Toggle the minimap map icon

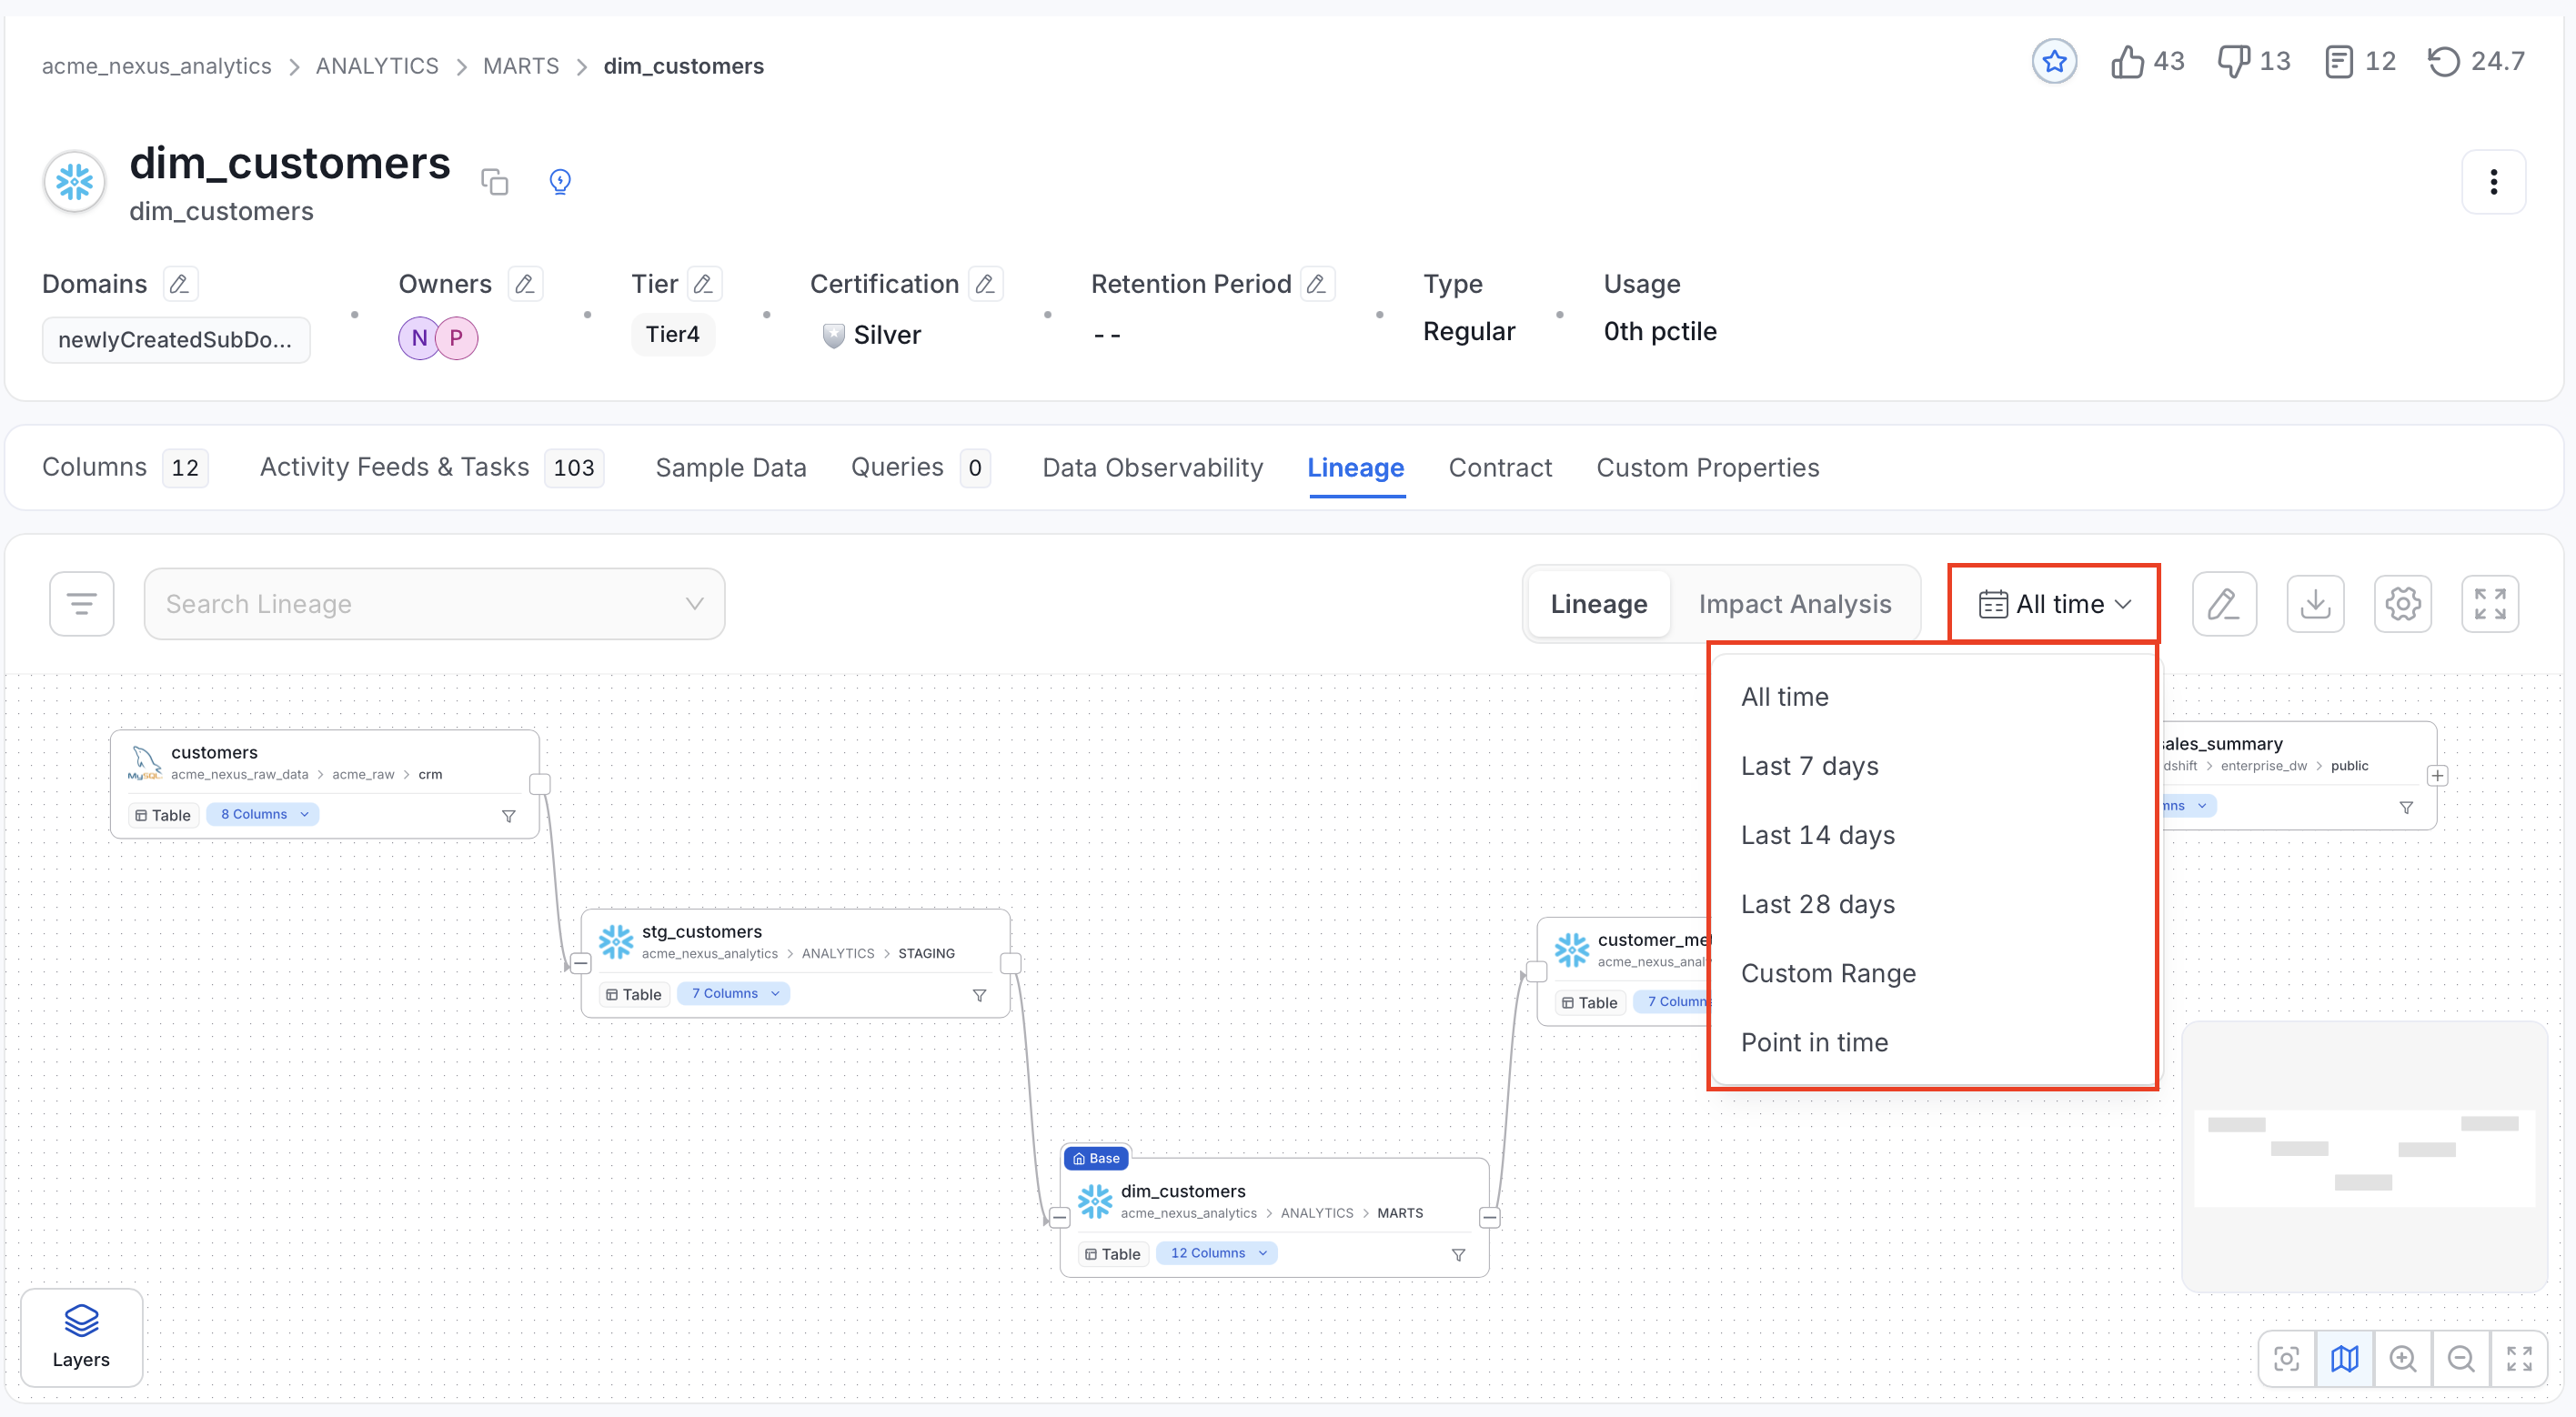click(x=2344, y=1358)
